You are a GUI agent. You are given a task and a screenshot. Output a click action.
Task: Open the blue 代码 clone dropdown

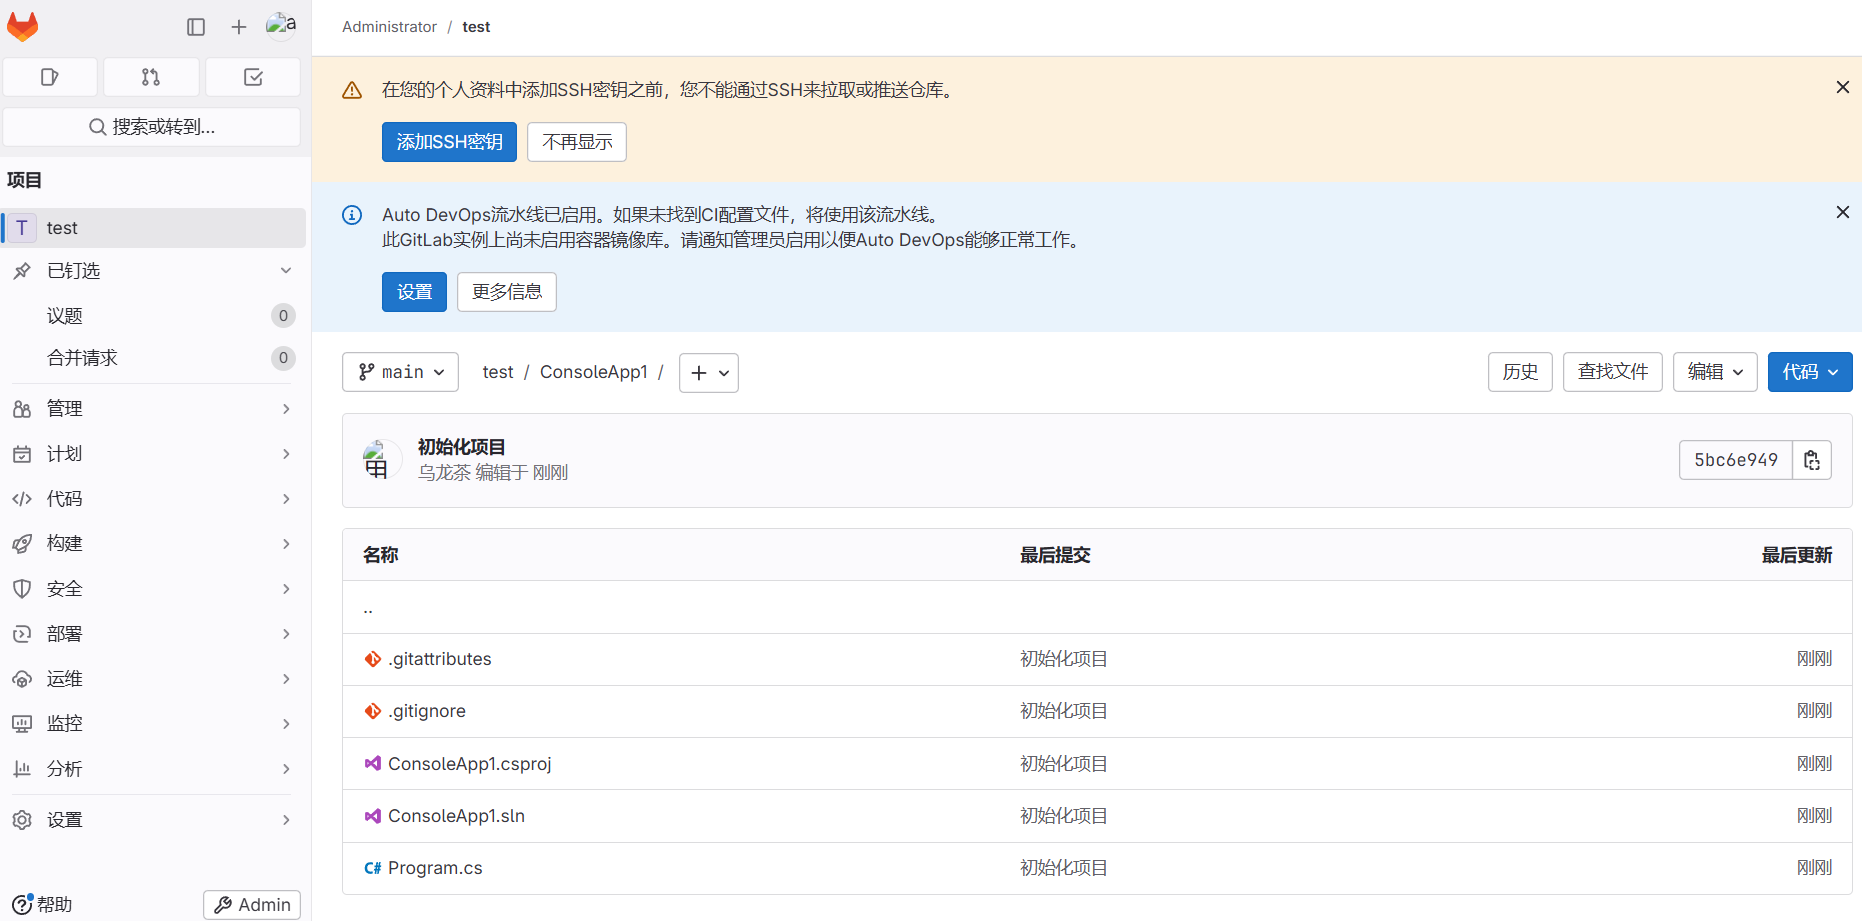pyautogui.click(x=1810, y=372)
